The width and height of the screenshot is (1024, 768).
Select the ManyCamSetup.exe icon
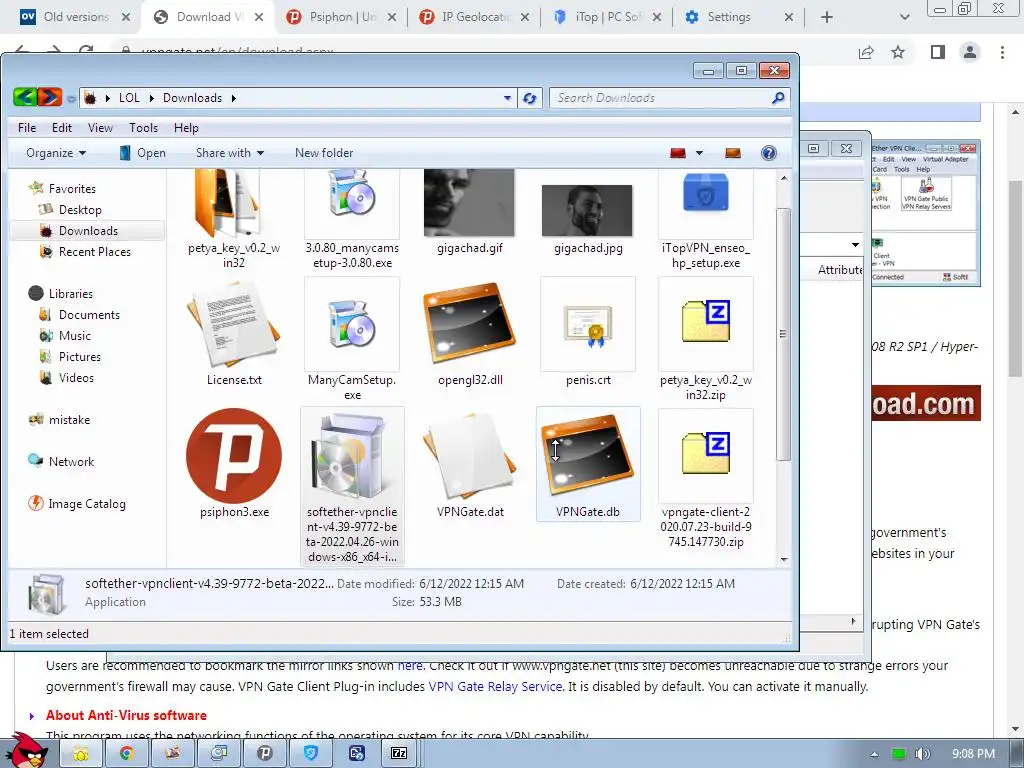pyautogui.click(x=352, y=325)
